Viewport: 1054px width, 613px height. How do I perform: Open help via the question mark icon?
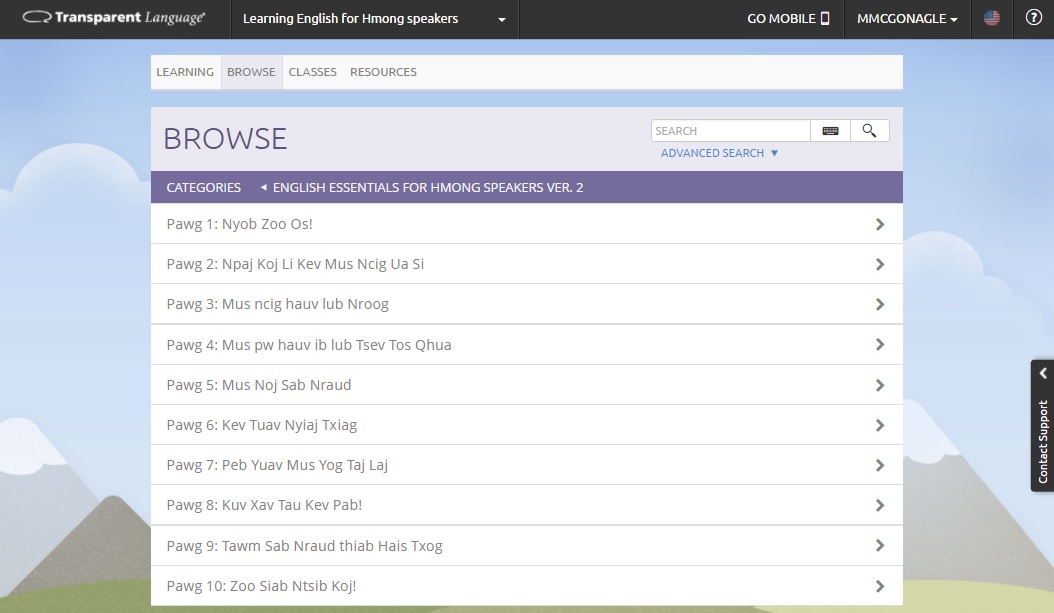[1031, 18]
